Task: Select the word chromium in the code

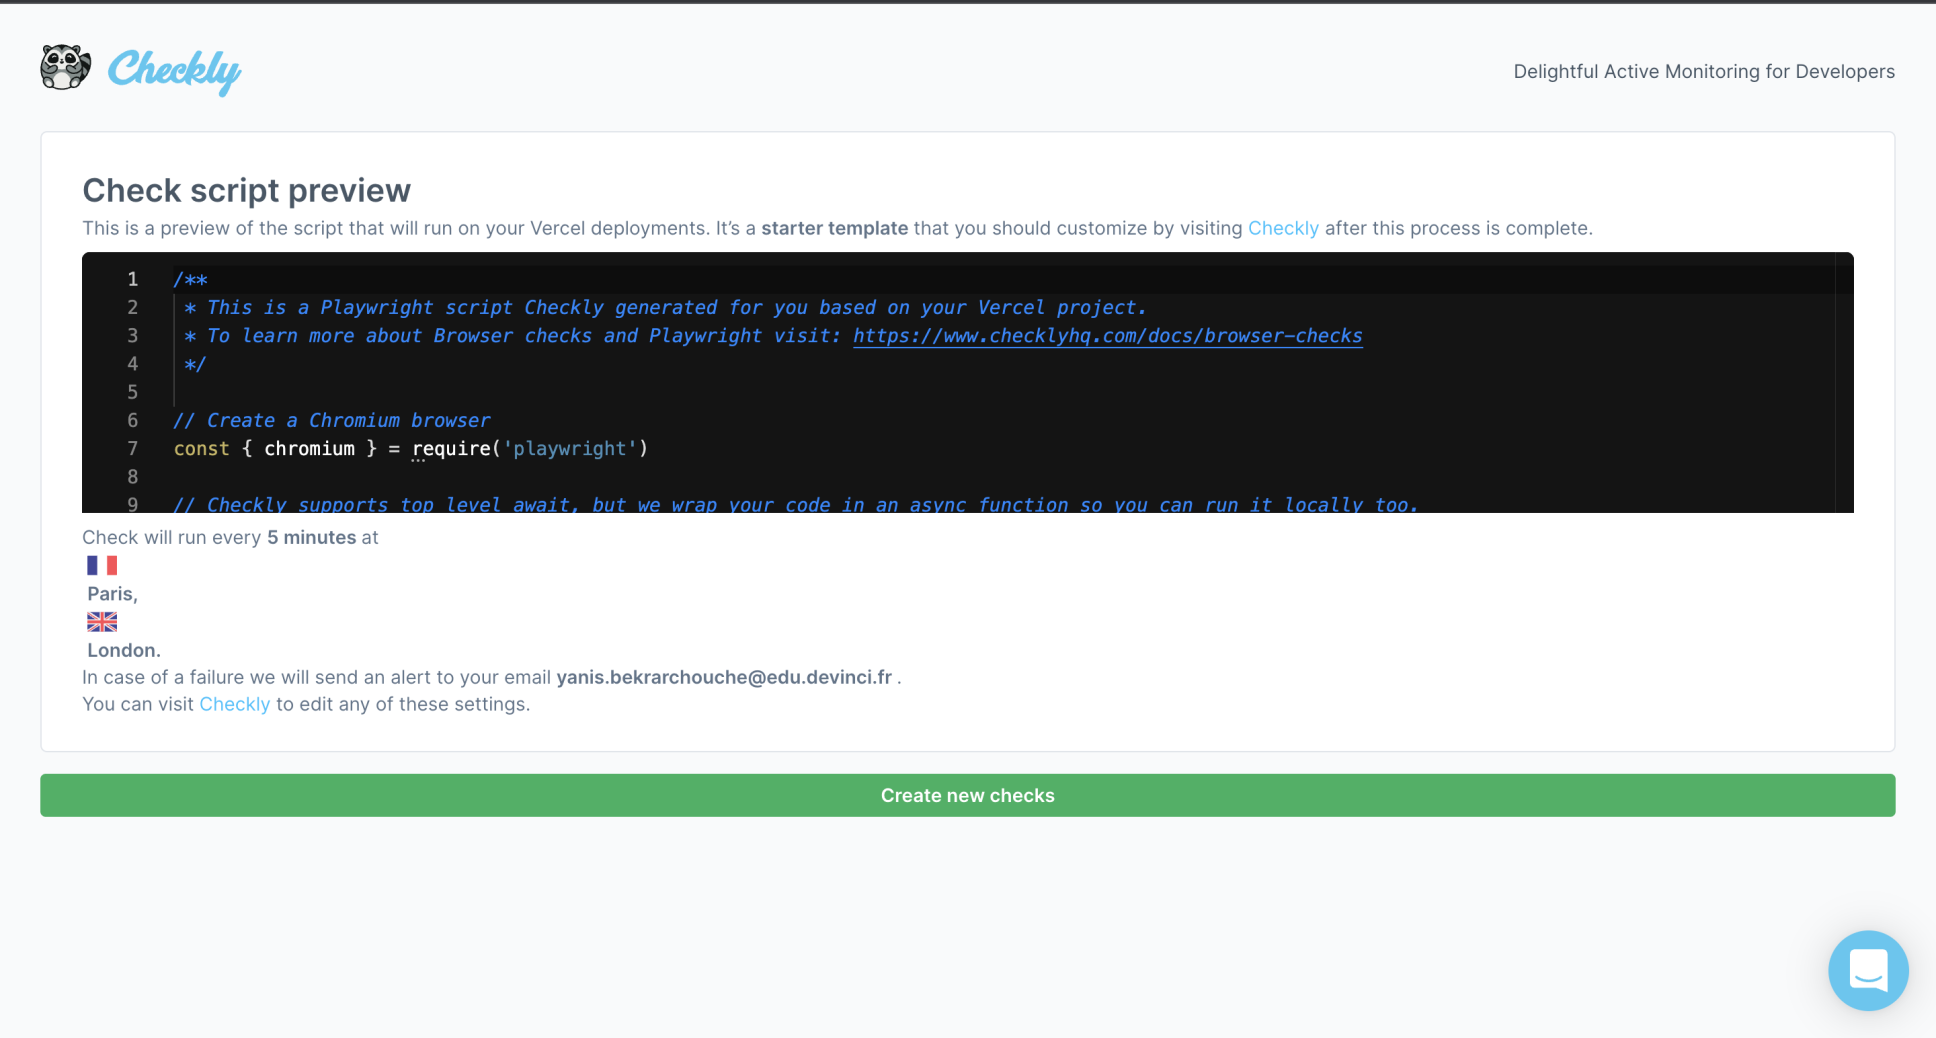Action: (309, 449)
